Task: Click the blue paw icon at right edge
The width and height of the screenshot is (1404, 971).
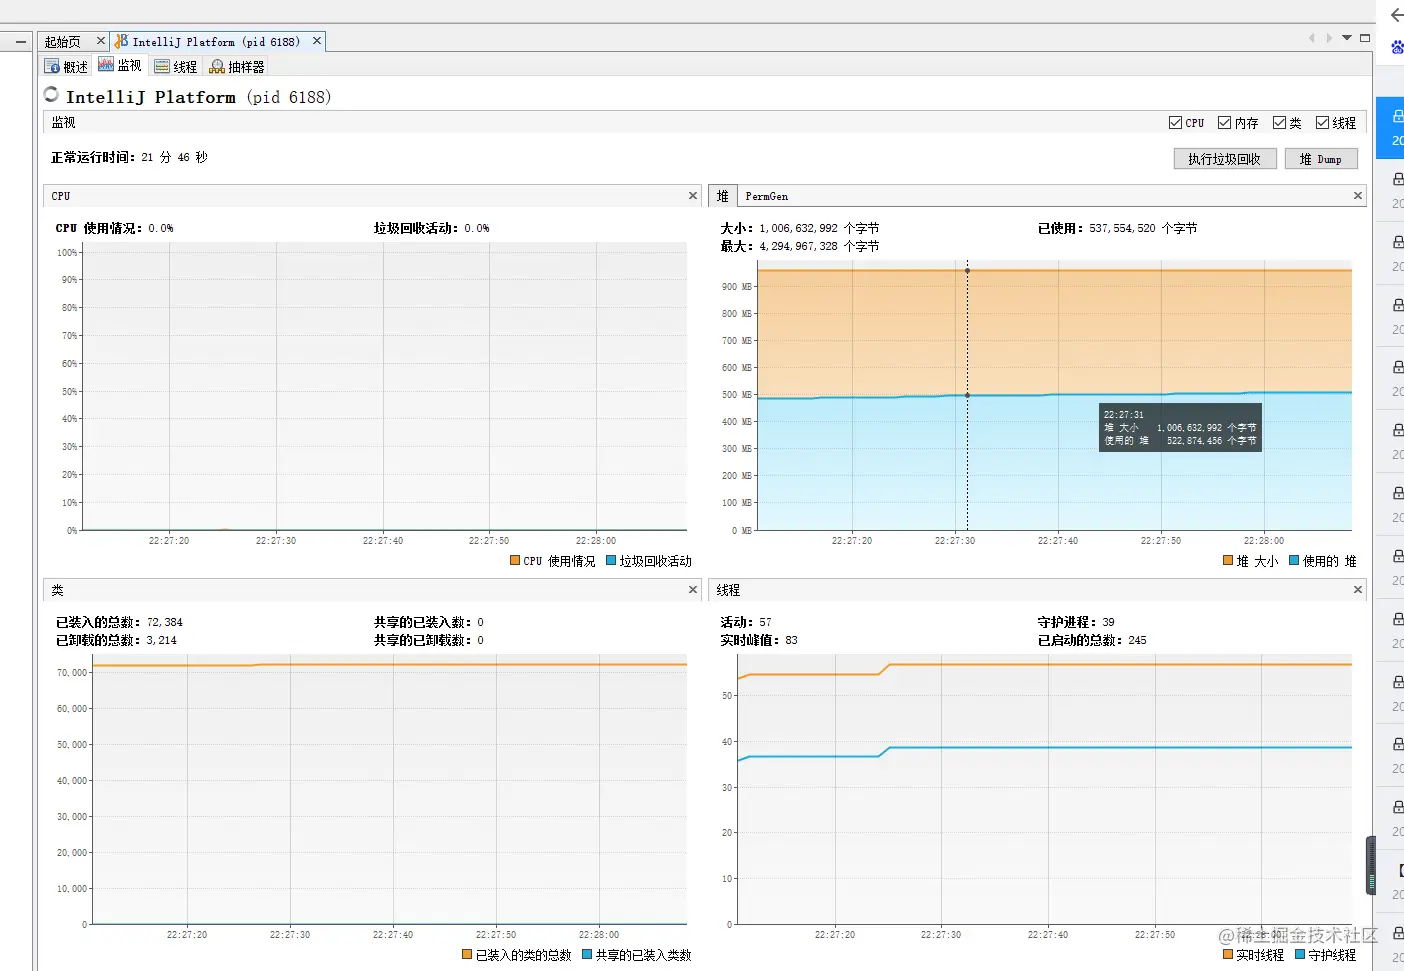Action: point(1397,46)
